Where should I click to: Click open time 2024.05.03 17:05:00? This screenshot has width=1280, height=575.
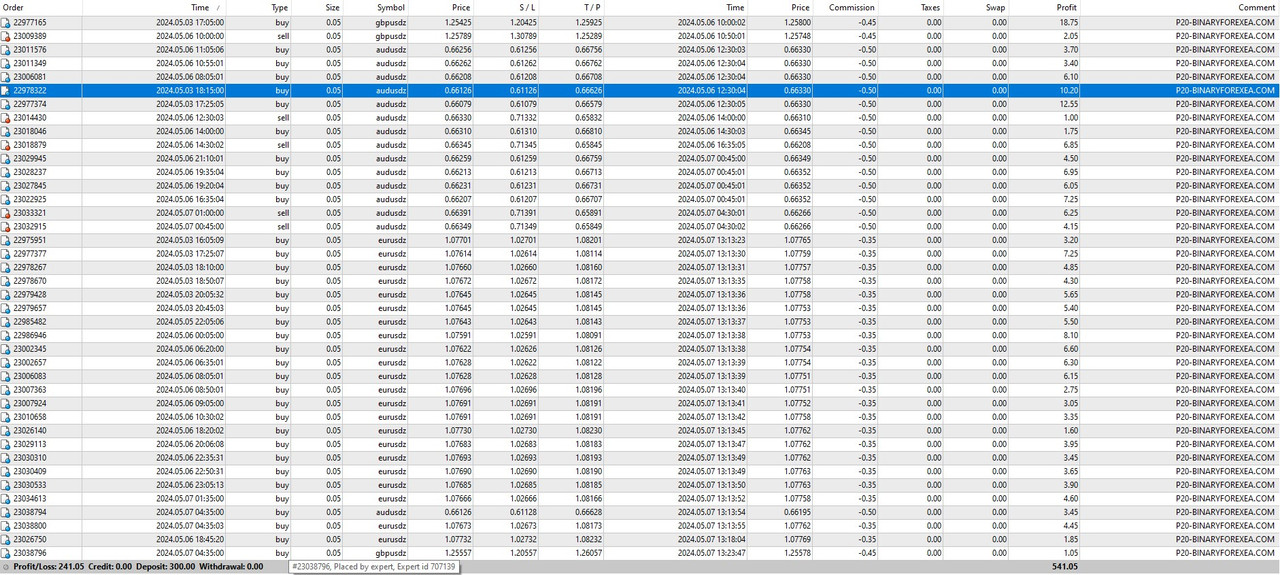point(190,22)
